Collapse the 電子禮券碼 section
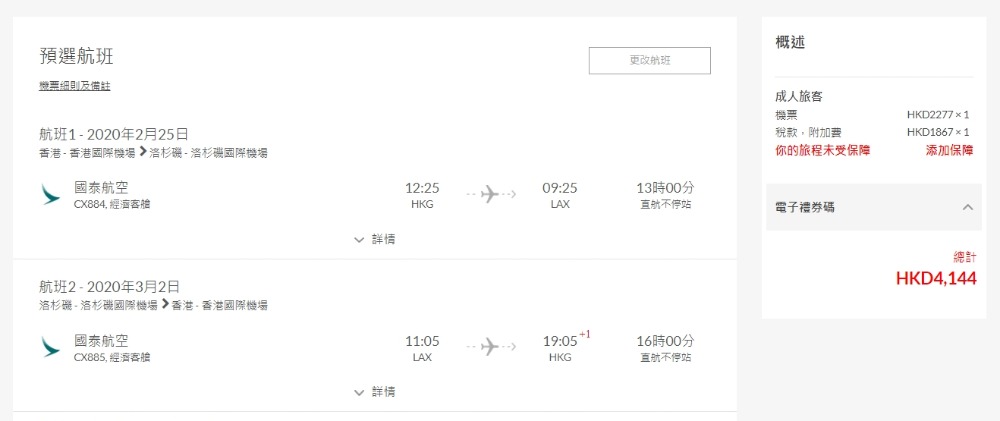Viewport: 1000px width, 421px height. [967, 207]
